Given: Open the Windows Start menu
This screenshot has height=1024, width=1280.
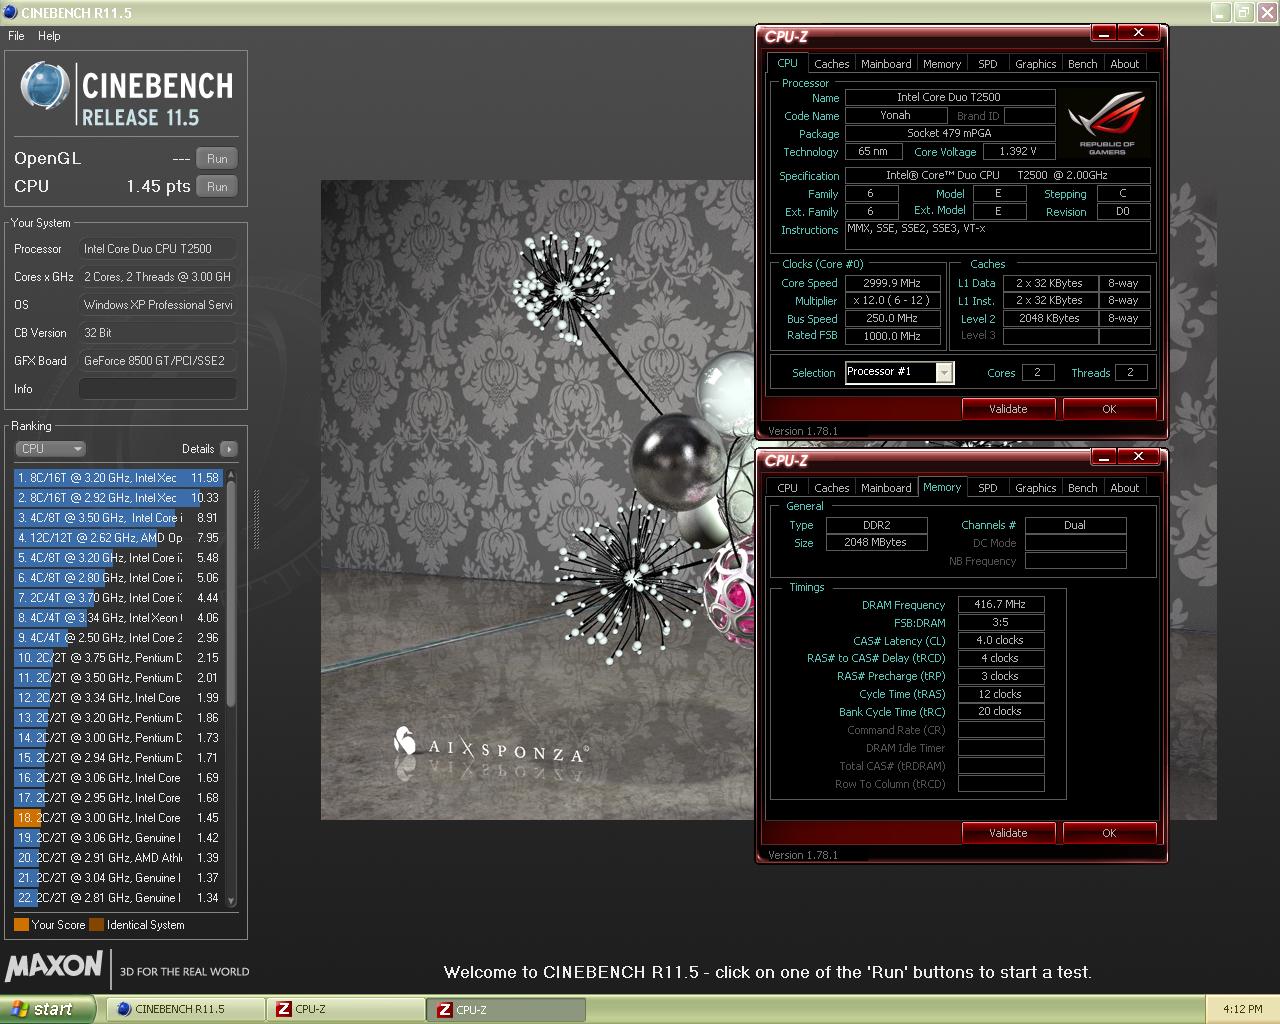Looking at the screenshot, I should coord(47,1009).
